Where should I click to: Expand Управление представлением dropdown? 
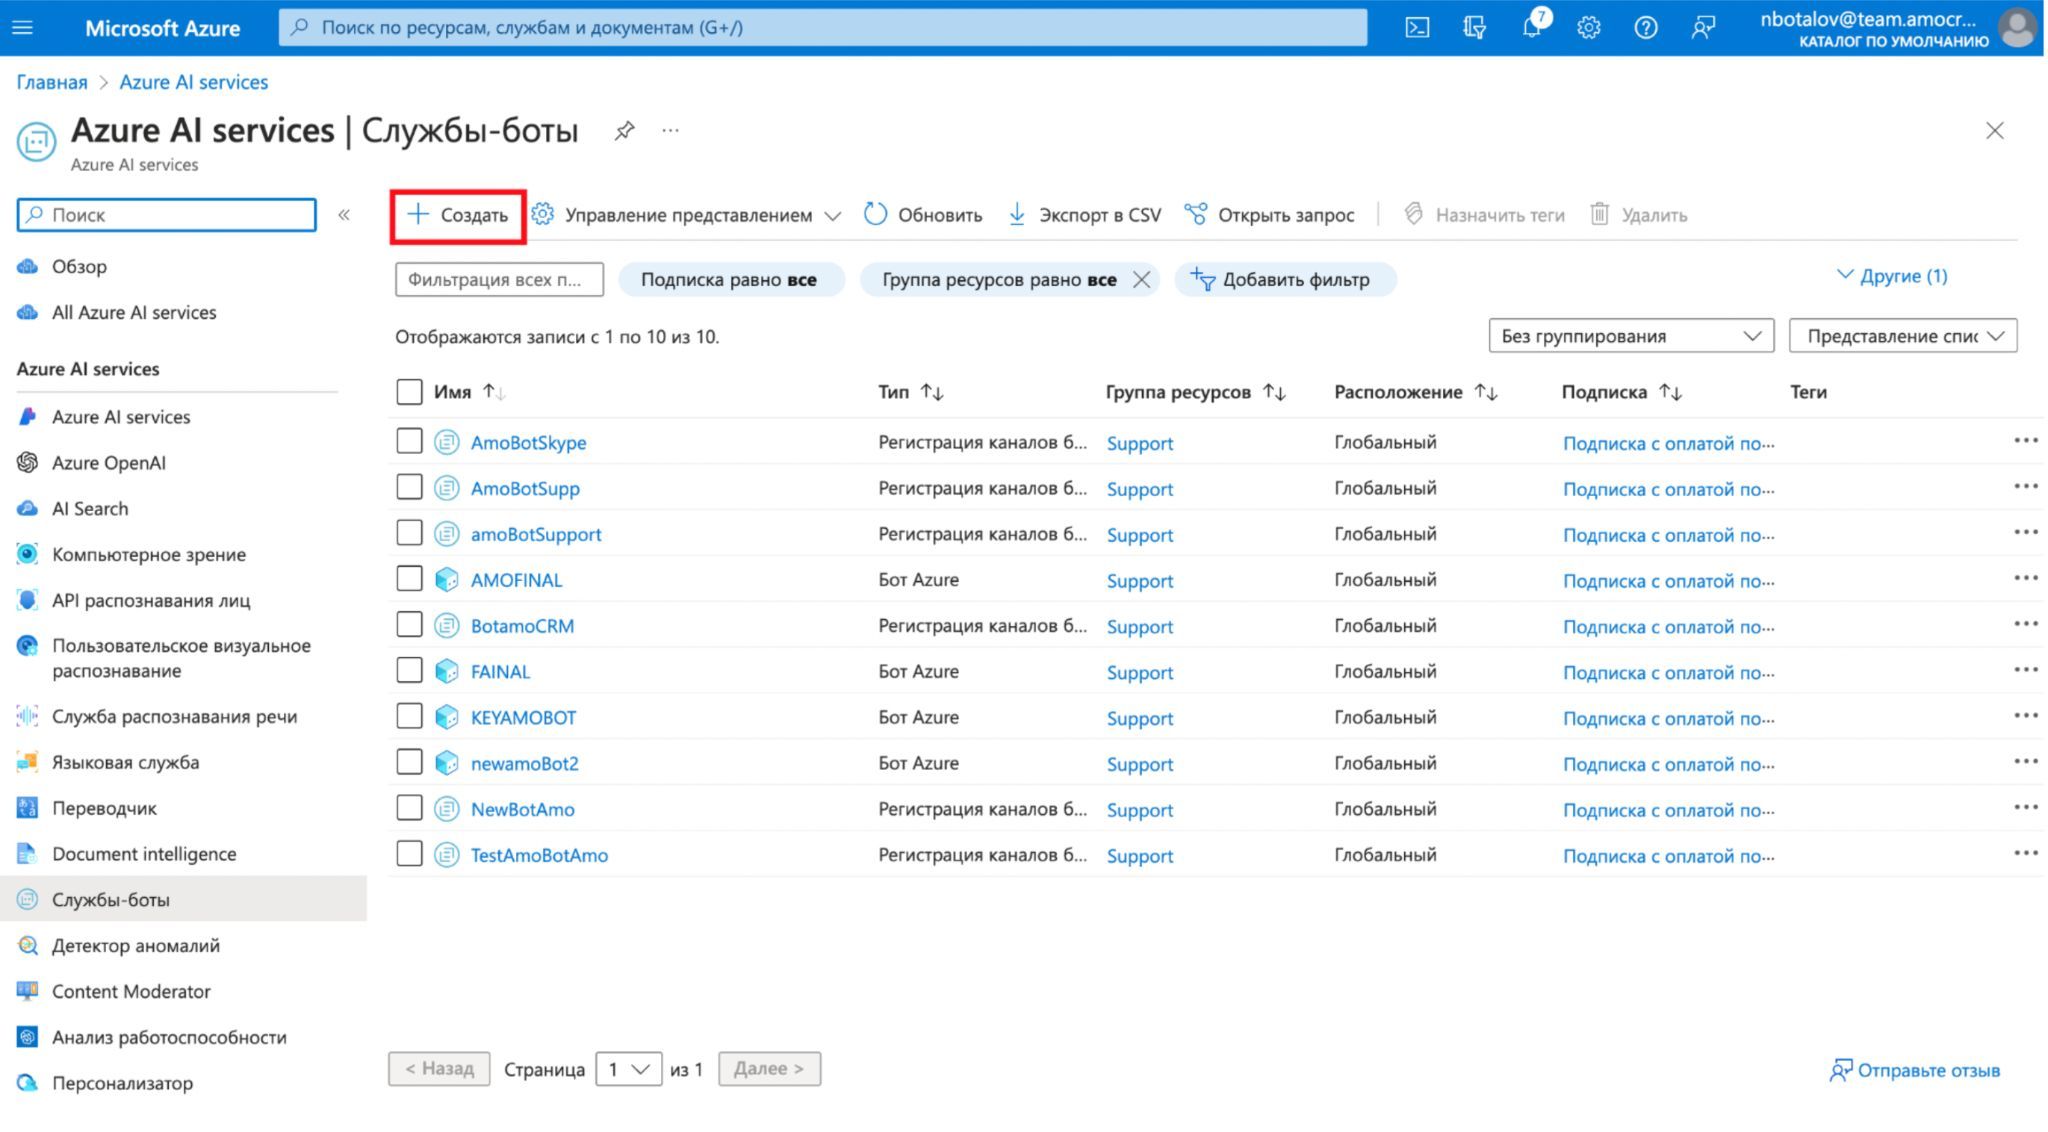point(687,215)
